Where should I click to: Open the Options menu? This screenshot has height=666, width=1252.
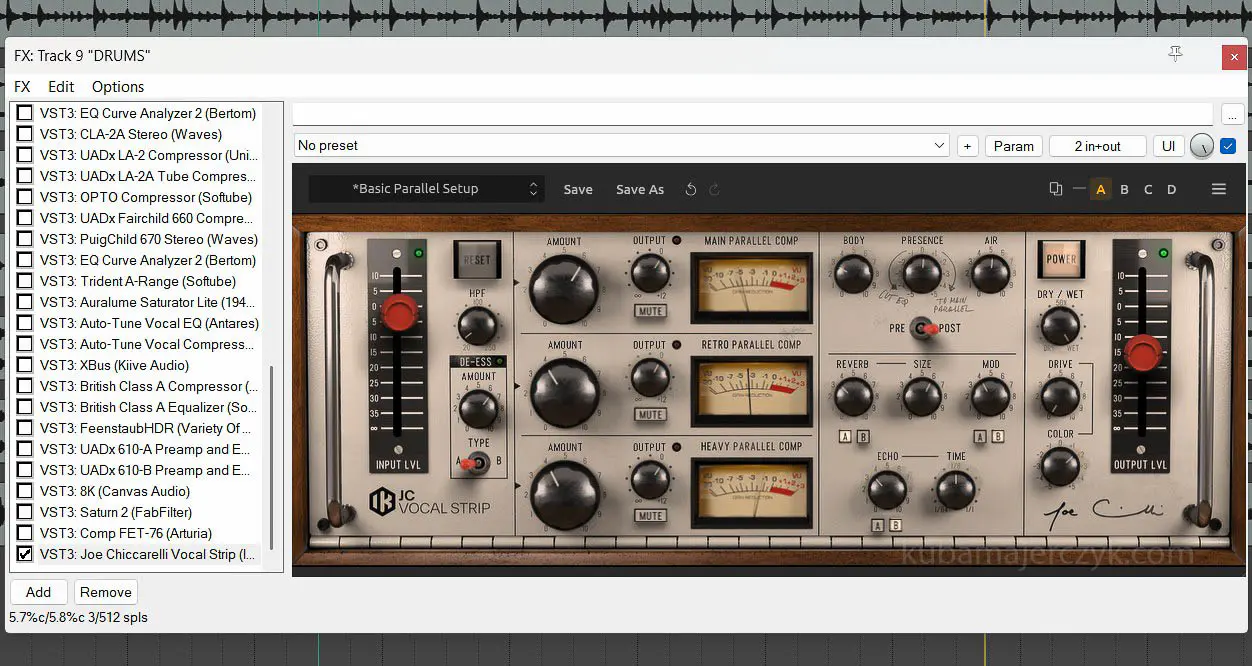[x=118, y=87]
